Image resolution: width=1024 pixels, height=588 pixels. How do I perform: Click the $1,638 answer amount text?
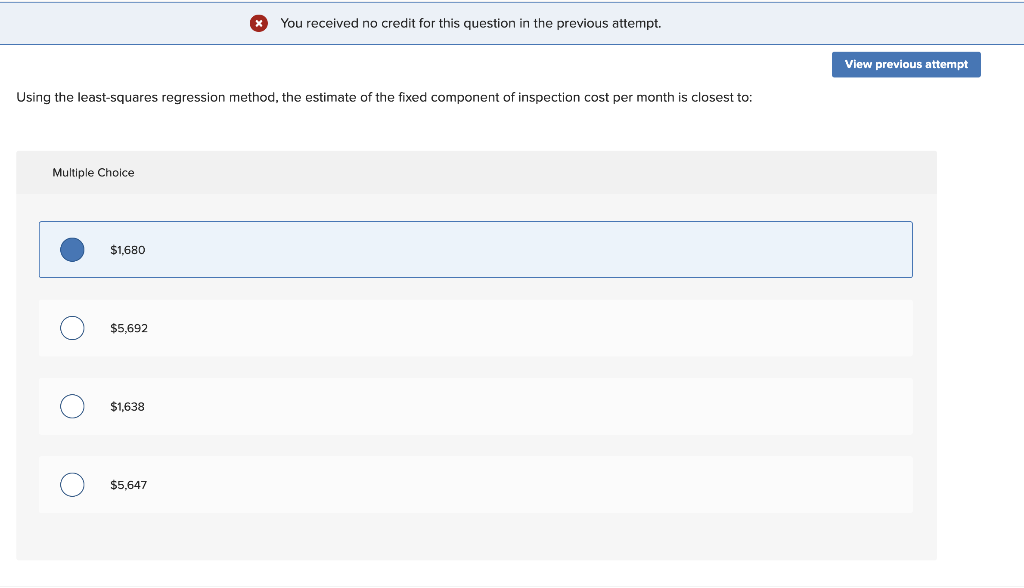(x=128, y=407)
